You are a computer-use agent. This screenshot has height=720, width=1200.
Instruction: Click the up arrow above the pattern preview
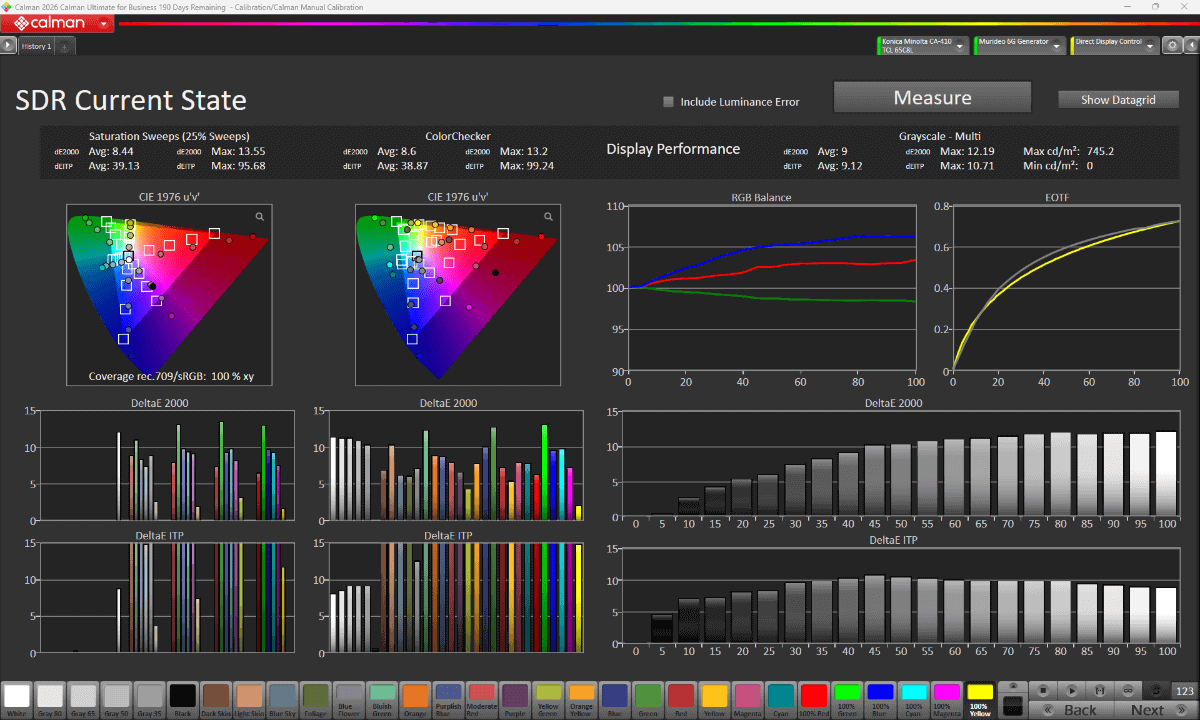1013,686
